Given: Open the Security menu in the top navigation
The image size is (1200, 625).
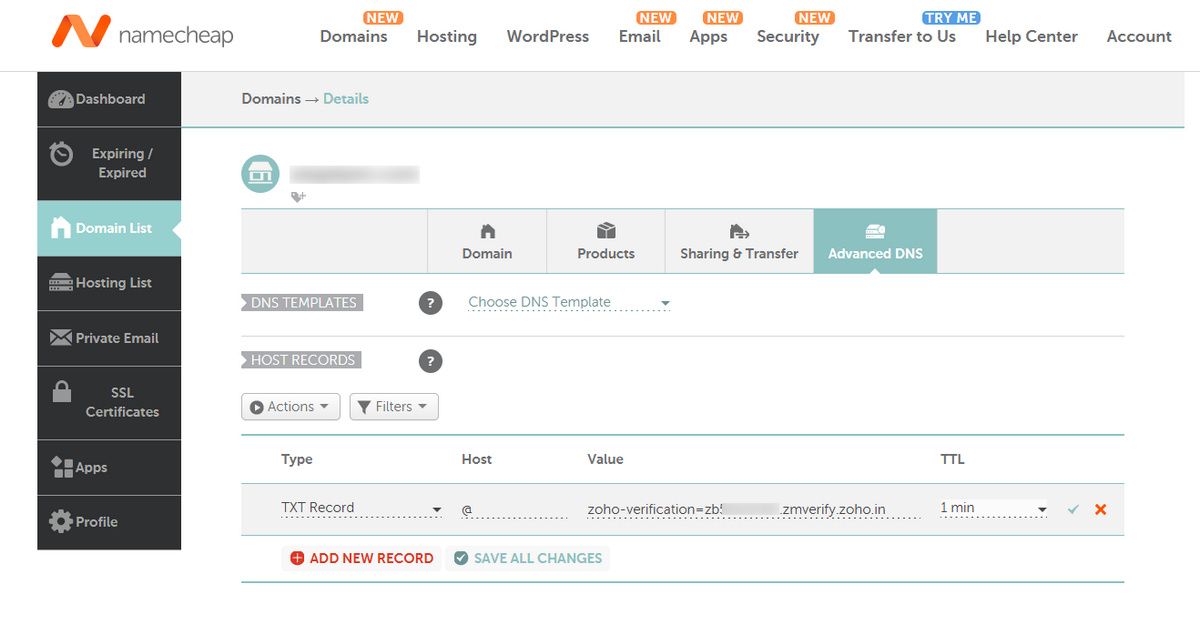Looking at the screenshot, I should point(789,36).
